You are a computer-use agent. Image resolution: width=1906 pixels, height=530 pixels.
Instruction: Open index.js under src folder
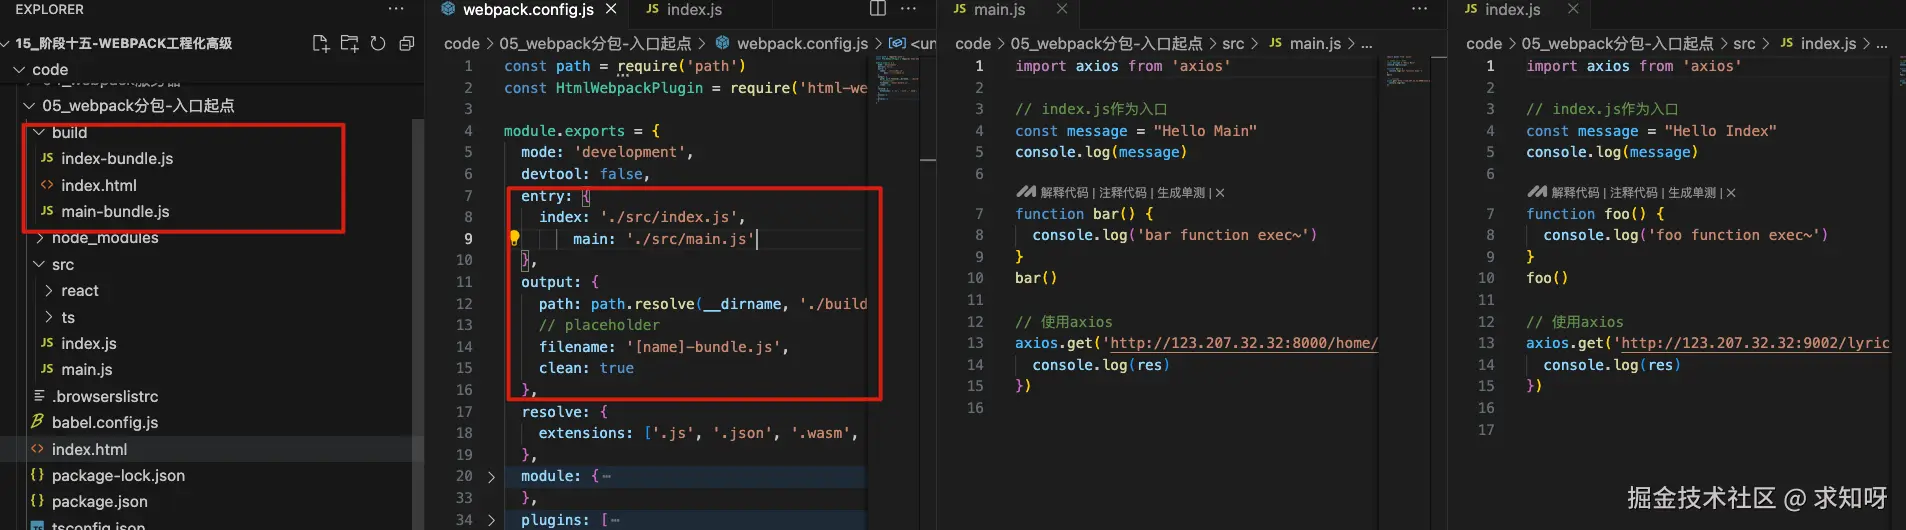coord(88,343)
